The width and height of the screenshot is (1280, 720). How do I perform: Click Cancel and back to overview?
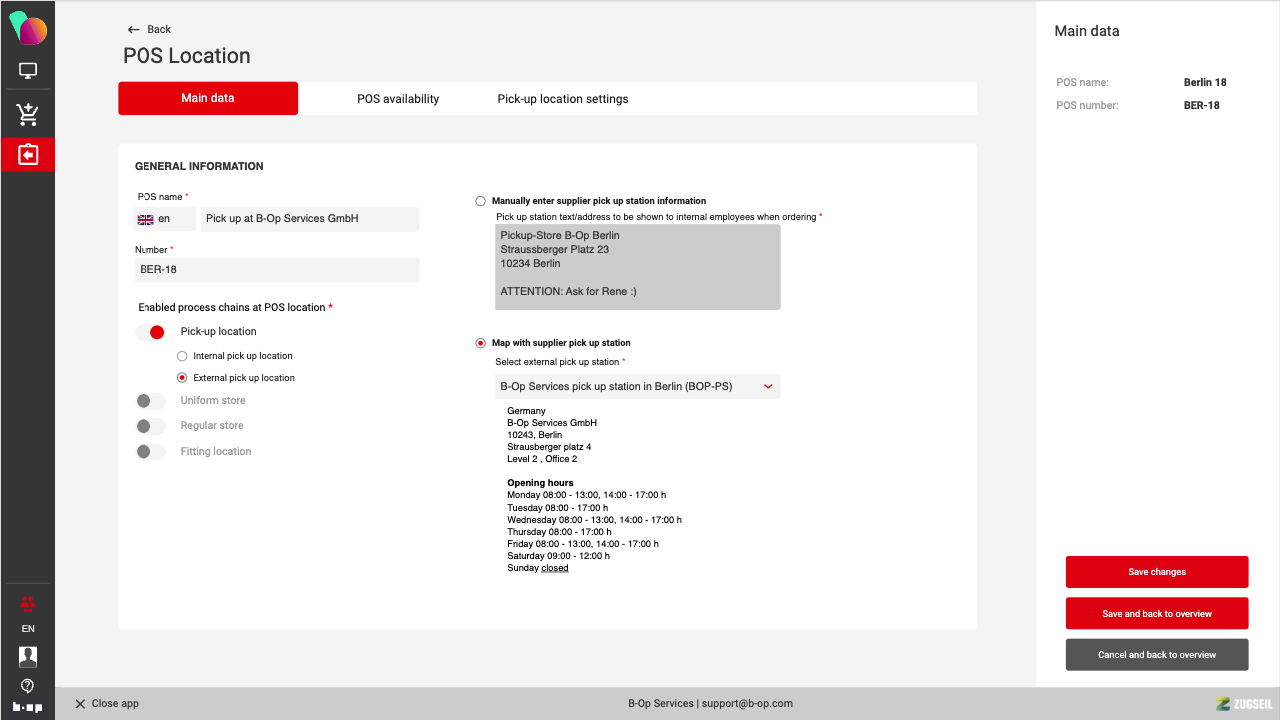point(1157,655)
